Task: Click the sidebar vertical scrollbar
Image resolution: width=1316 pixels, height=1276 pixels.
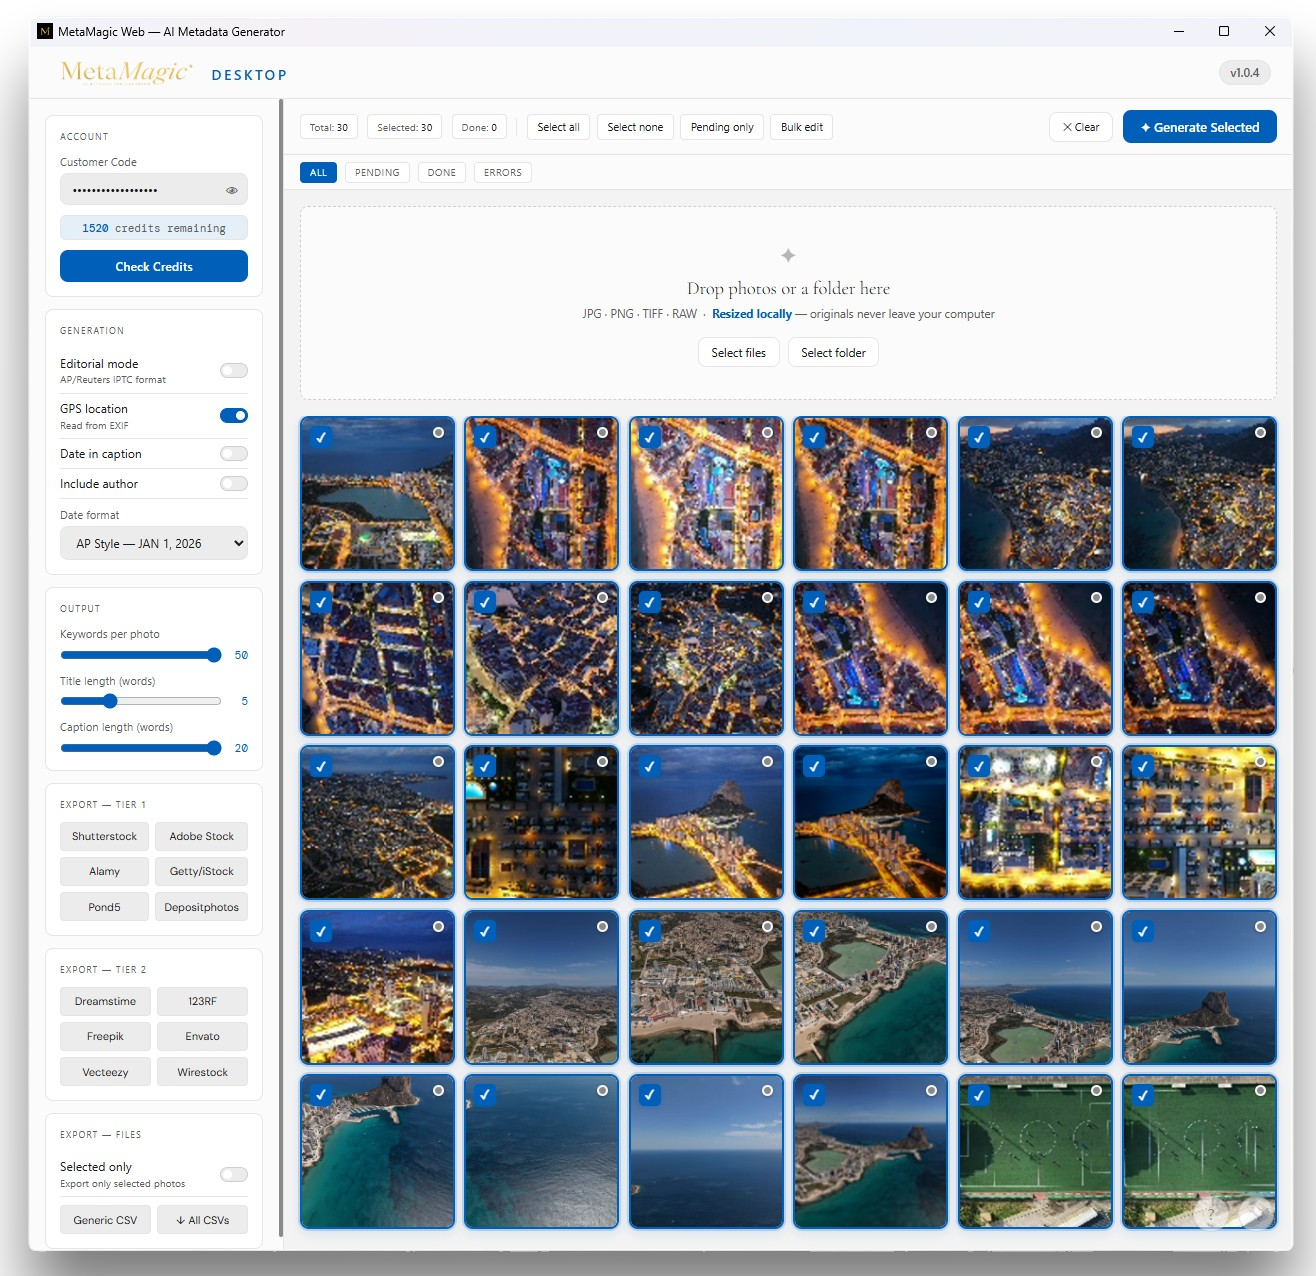Action: (x=281, y=668)
